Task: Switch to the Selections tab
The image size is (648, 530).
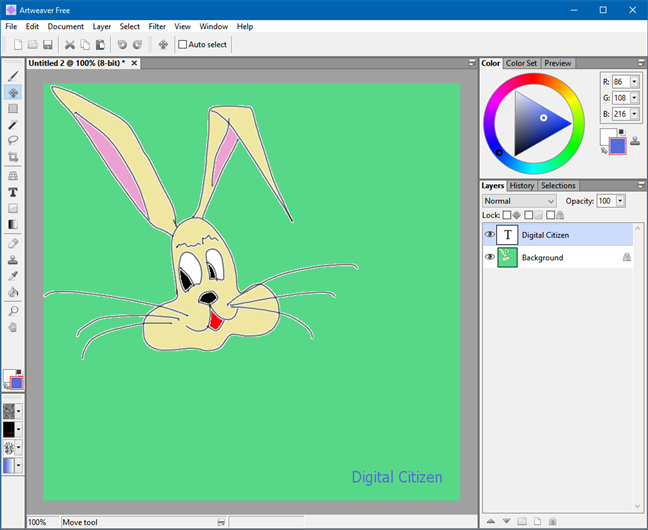Action: 558,186
